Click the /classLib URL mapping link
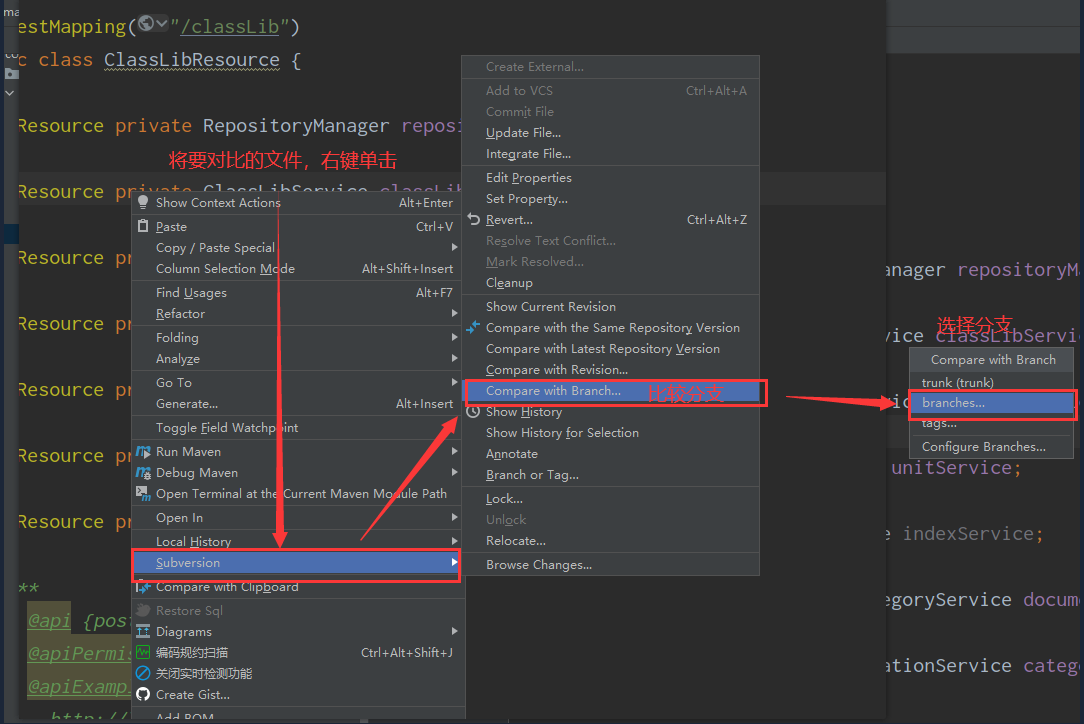This screenshot has width=1084, height=724. pos(230,26)
